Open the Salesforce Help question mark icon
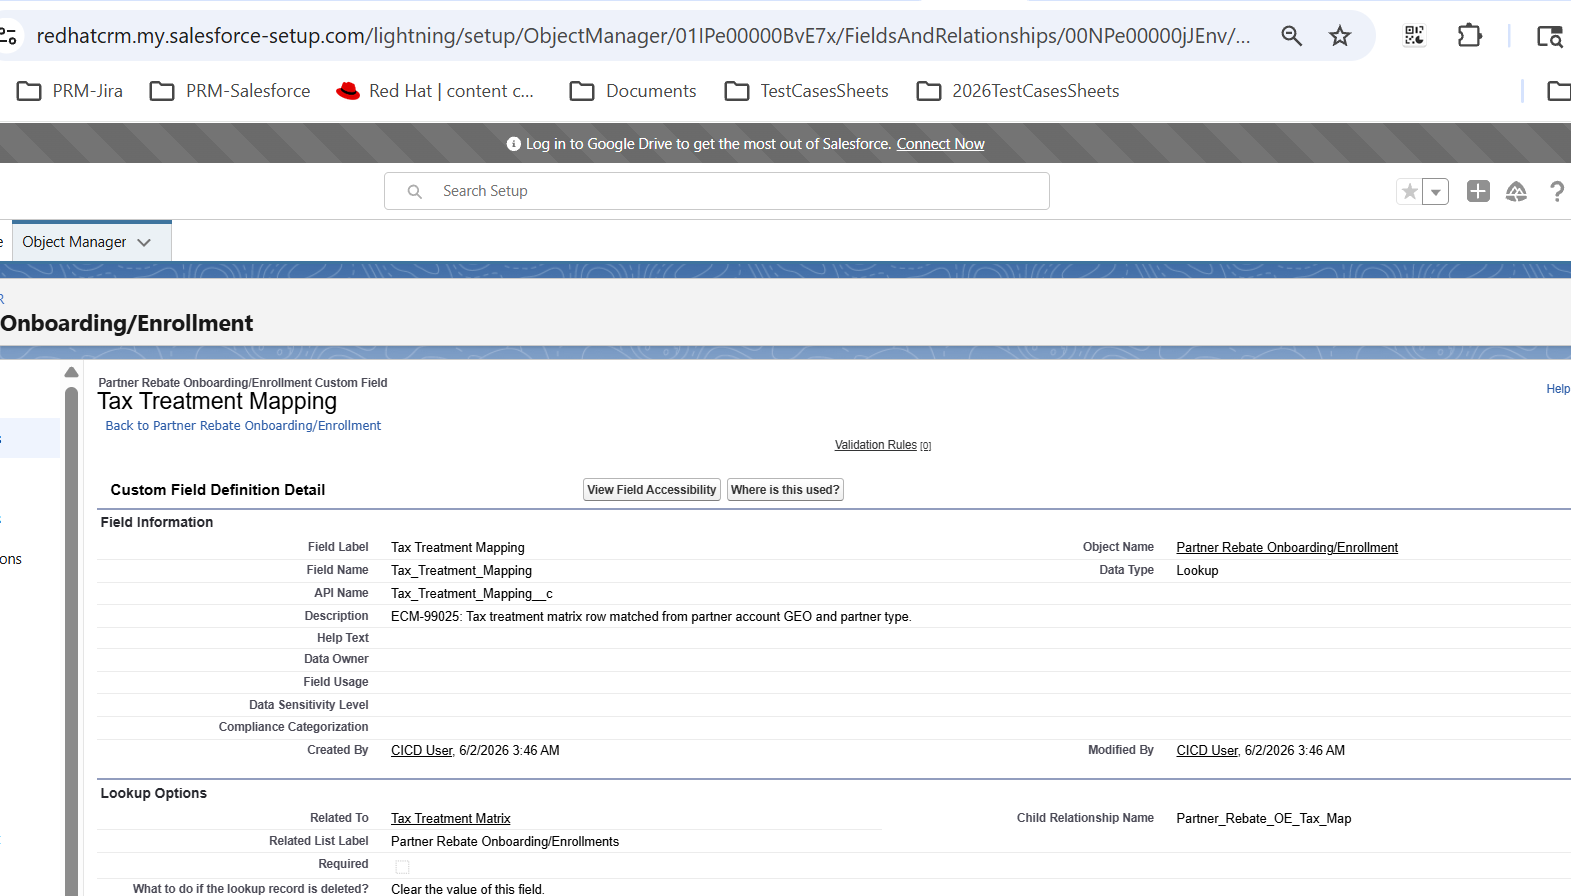1571x896 pixels. (1557, 191)
